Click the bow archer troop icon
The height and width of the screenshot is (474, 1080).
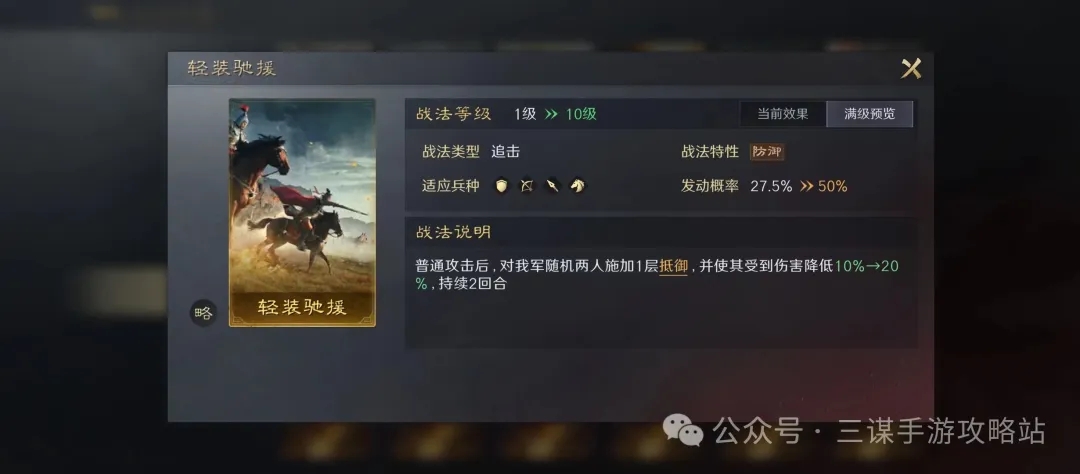click(x=527, y=185)
